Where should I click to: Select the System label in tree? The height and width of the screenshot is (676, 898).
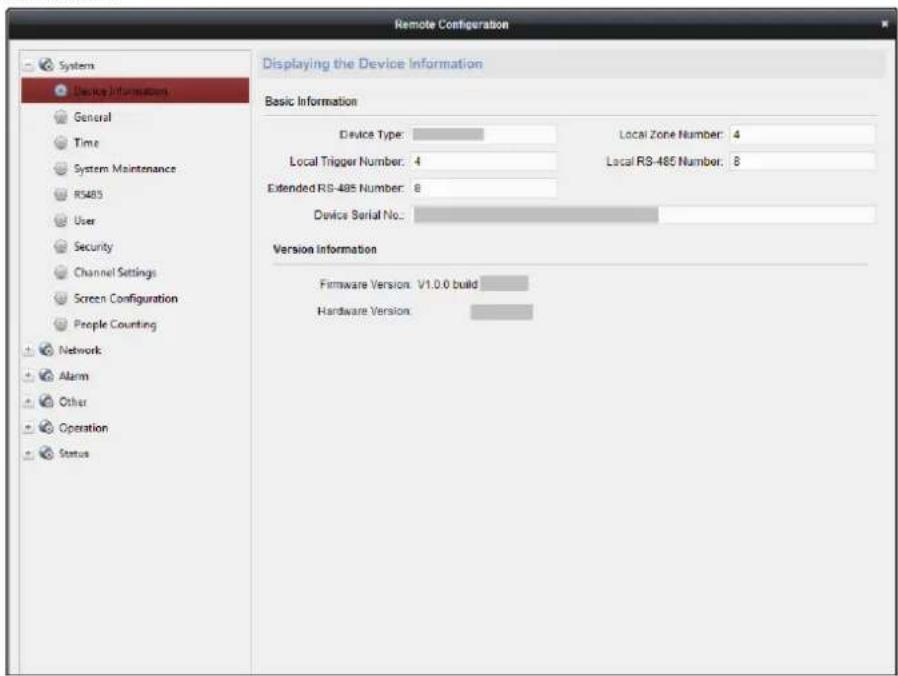(77, 65)
